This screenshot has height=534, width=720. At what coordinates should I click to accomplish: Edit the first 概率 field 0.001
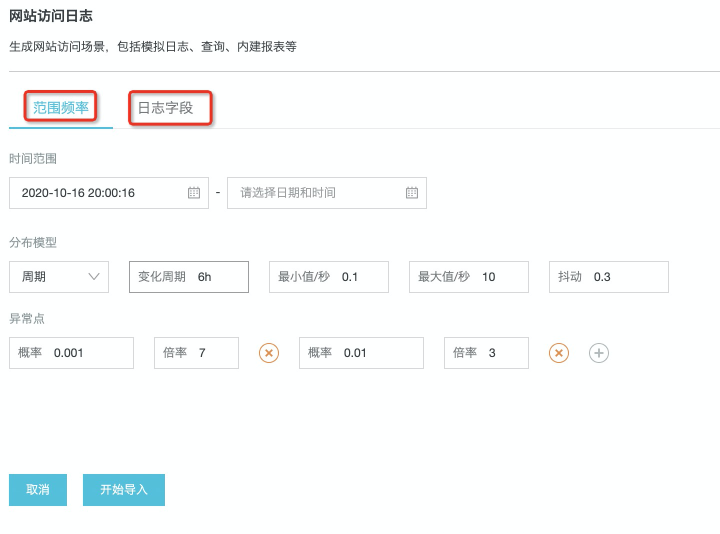(x=88, y=353)
